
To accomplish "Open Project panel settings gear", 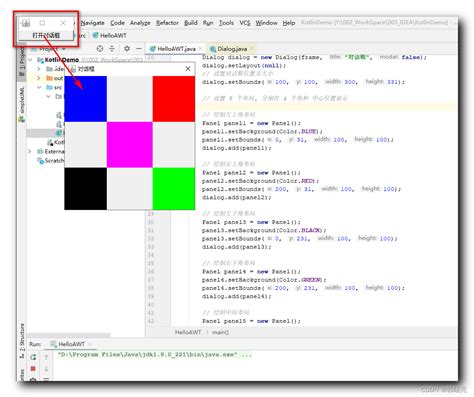I will point(127,49).
